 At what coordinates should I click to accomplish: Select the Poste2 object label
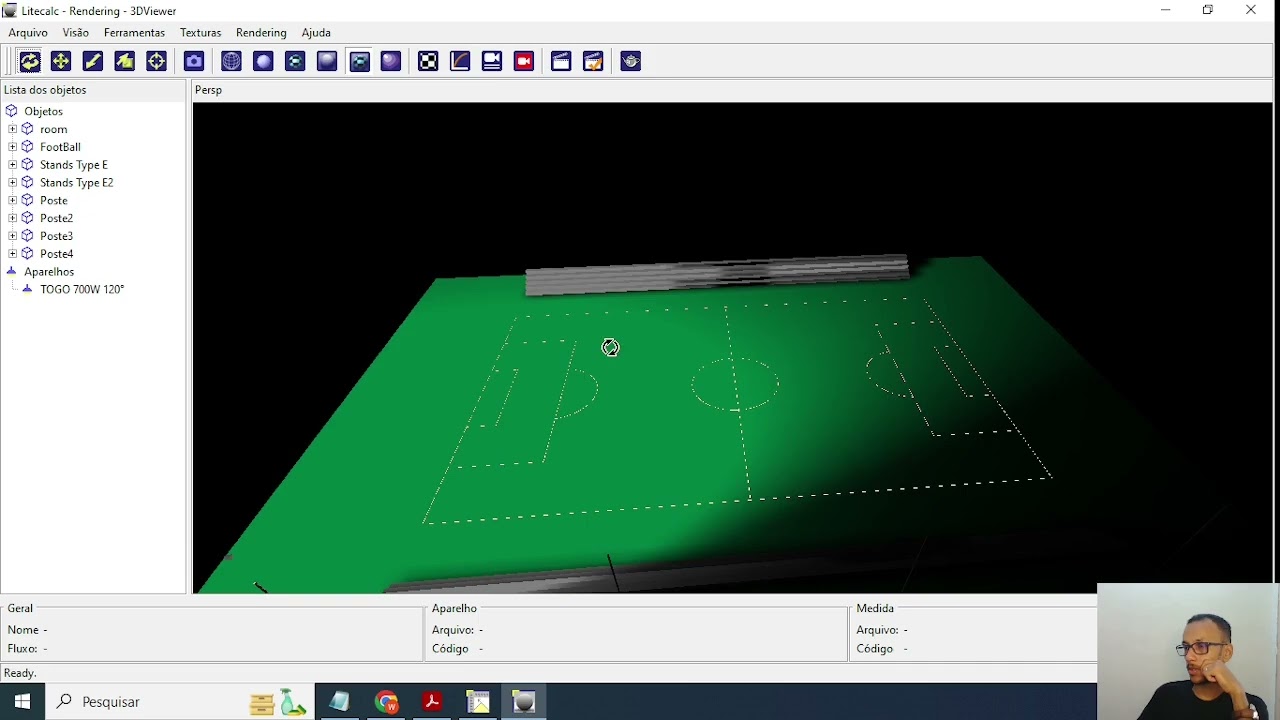point(57,218)
